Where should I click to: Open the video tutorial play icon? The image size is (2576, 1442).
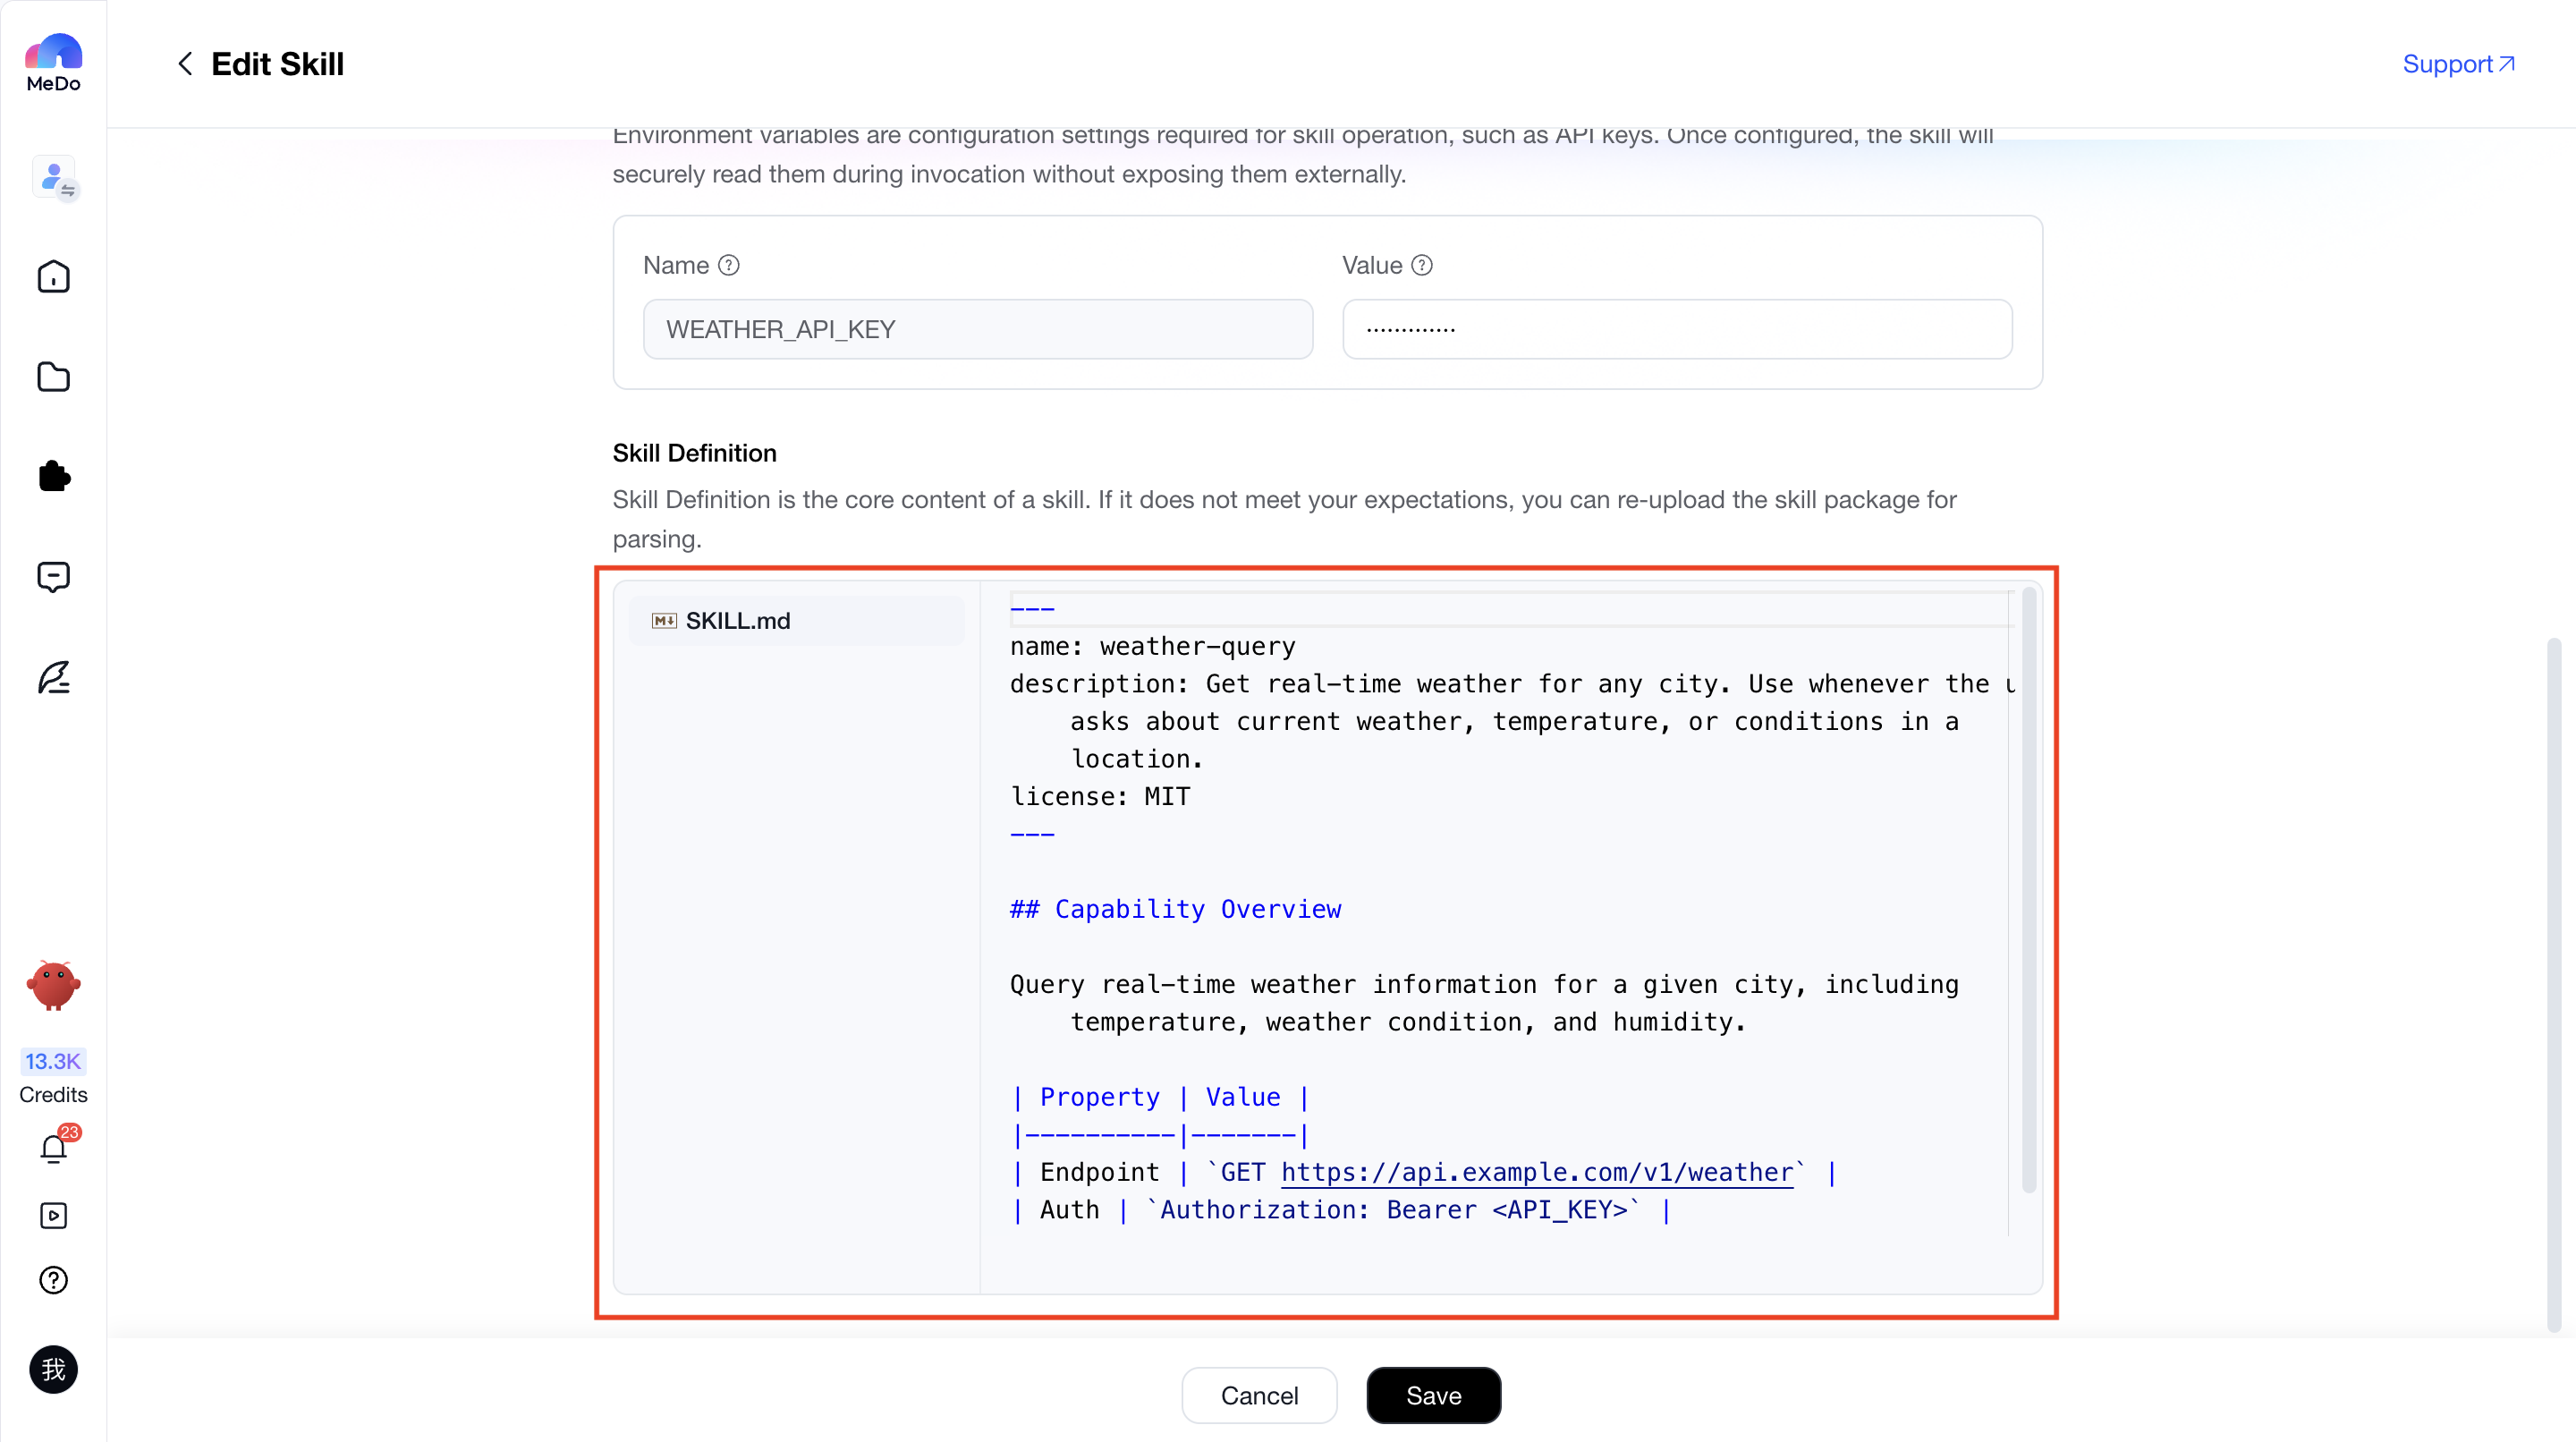point(54,1216)
